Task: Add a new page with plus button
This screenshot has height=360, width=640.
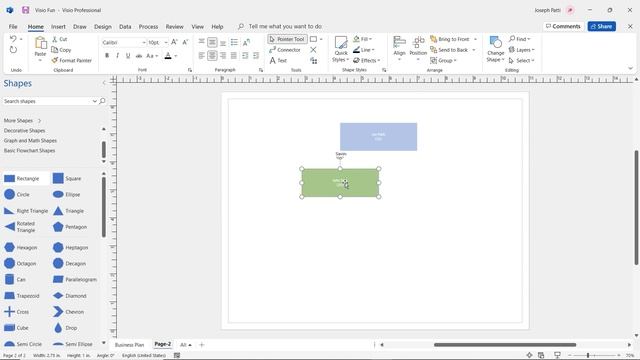Action: (202, 345)
